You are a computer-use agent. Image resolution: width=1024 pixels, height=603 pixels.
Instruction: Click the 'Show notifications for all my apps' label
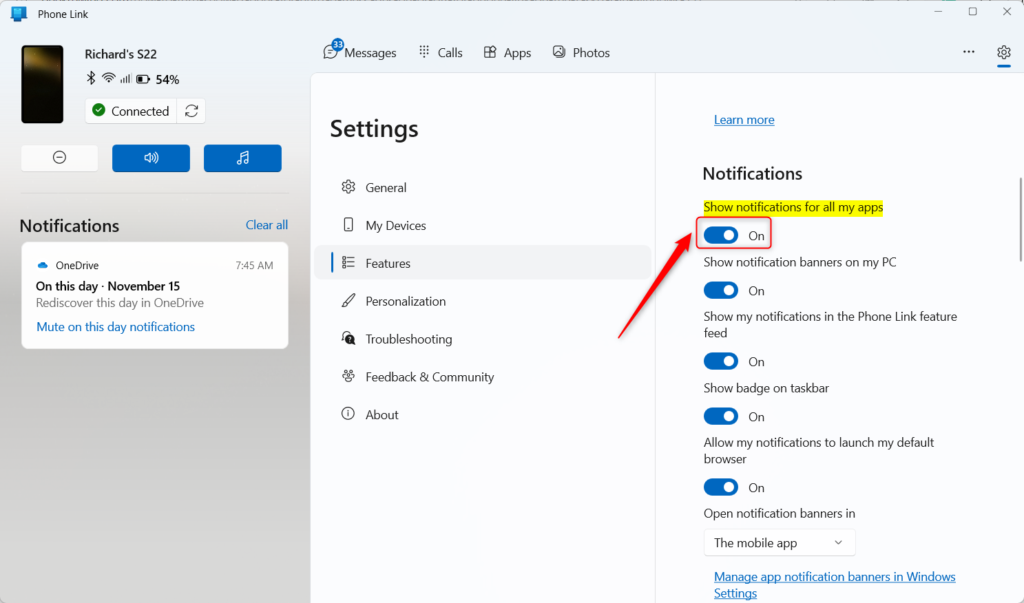coord(793,207)
